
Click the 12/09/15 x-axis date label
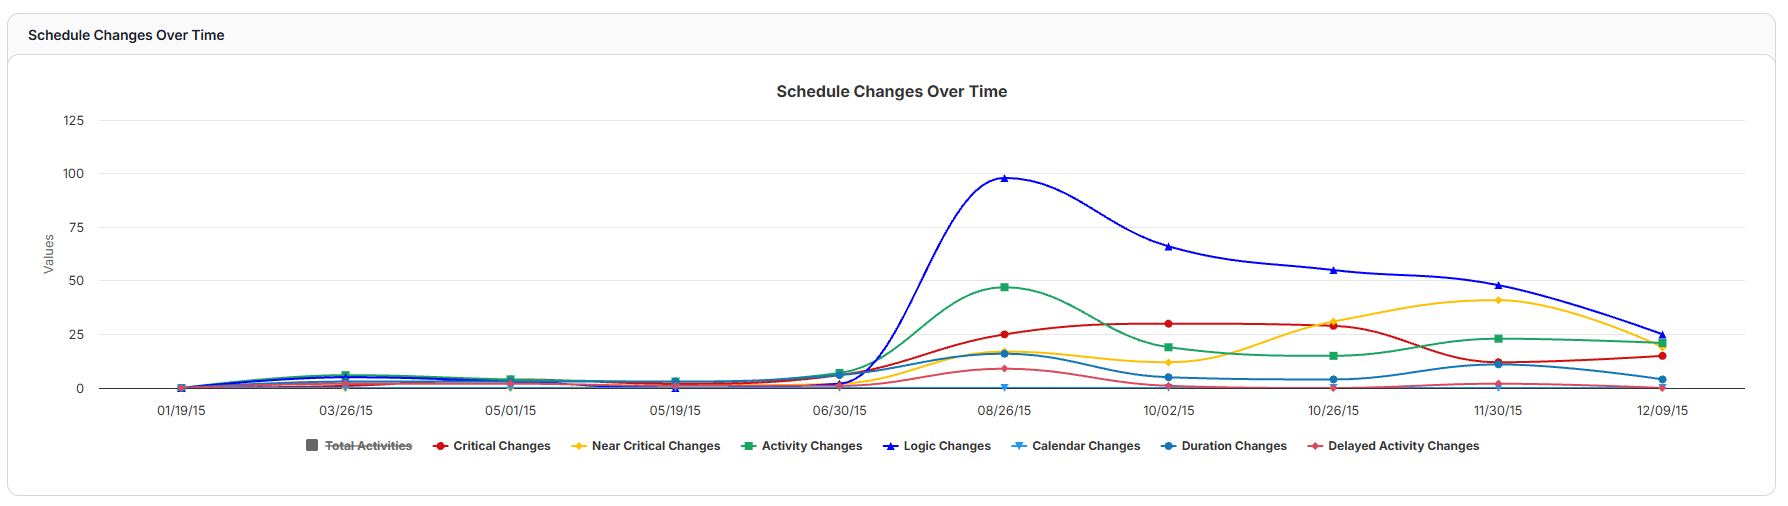pos(1662,411)
